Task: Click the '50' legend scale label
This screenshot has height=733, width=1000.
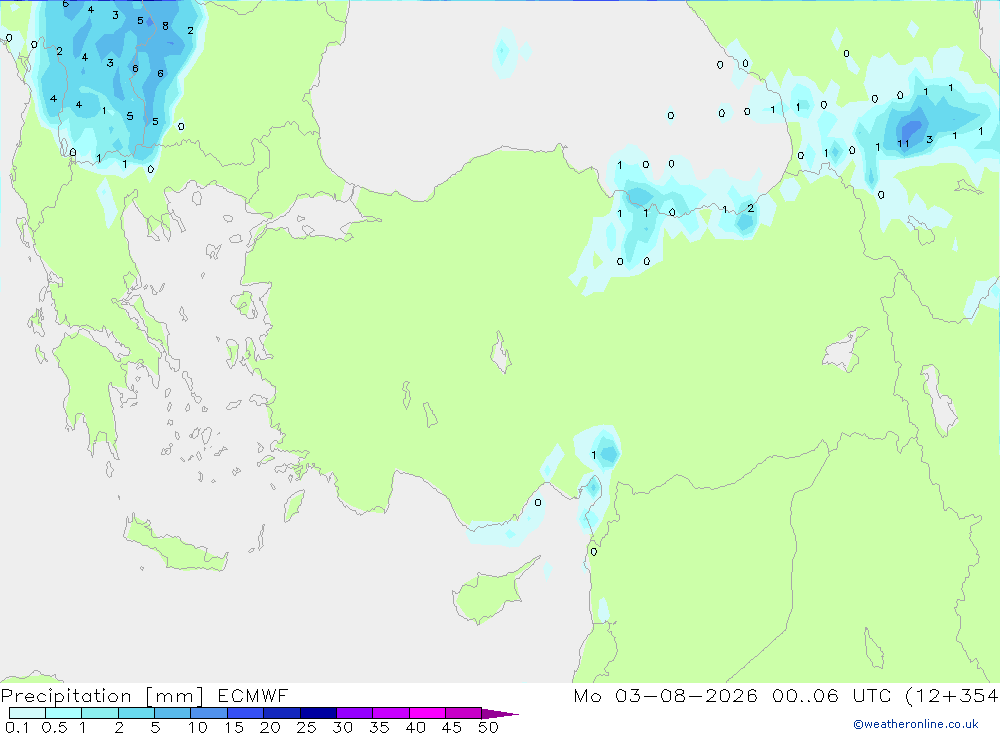Action: click(x=488, y=727)
